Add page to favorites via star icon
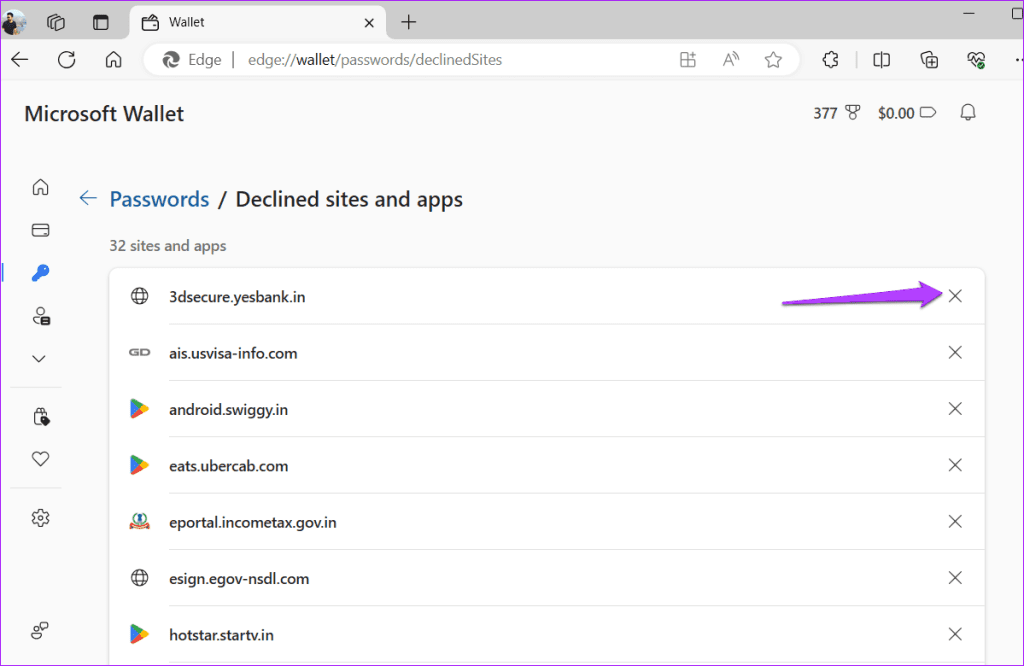Image resolution: width=1024 pixels, height=666 pixels. (x=772, y=59)
